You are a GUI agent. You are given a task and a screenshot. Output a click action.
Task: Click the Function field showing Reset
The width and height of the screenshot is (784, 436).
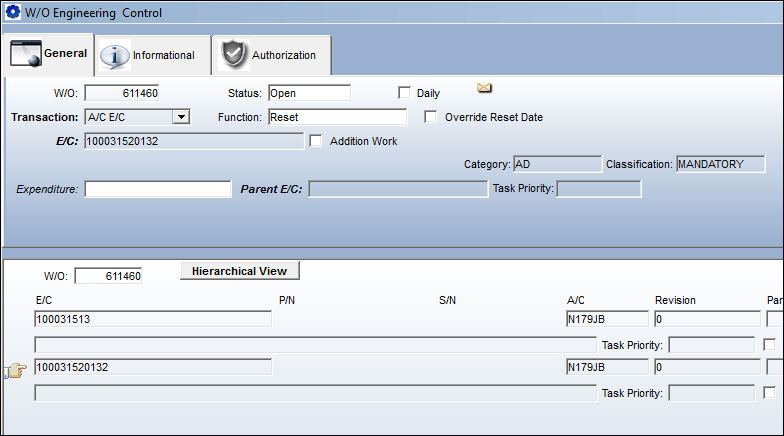point(338,117)
